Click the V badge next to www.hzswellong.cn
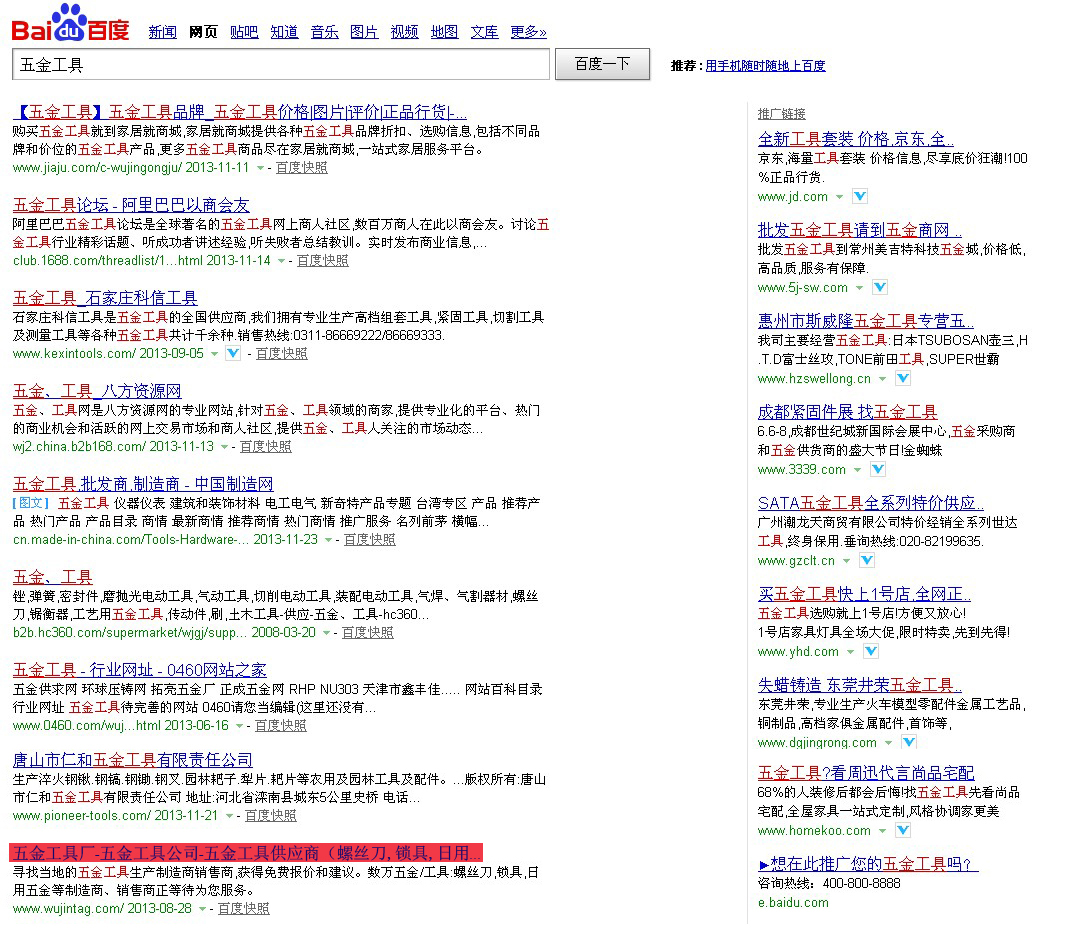The height and width of the screenshot is (945, 1090). [902, 379]
